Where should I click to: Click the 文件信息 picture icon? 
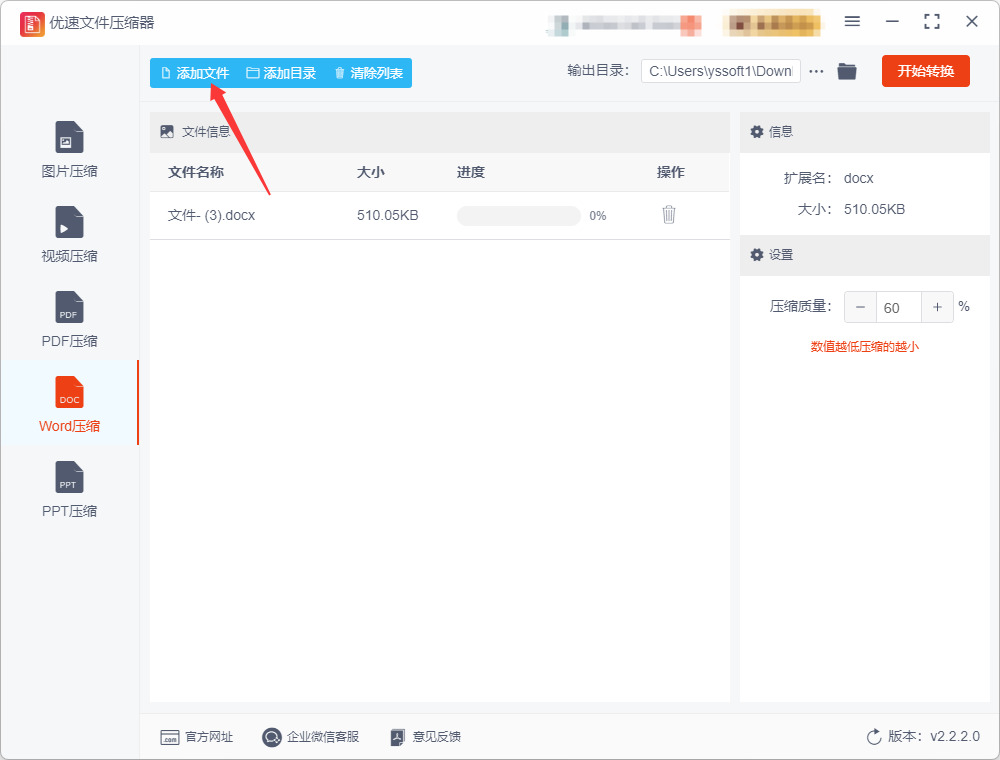pos(167,132)
